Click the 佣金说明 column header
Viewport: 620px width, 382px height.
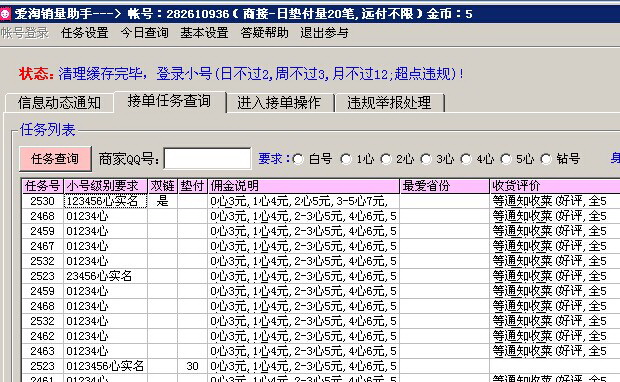coord(303,186)
